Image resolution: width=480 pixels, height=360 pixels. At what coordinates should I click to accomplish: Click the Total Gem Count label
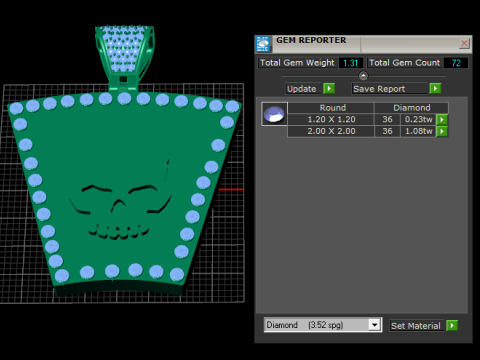[x=405, y=63]
